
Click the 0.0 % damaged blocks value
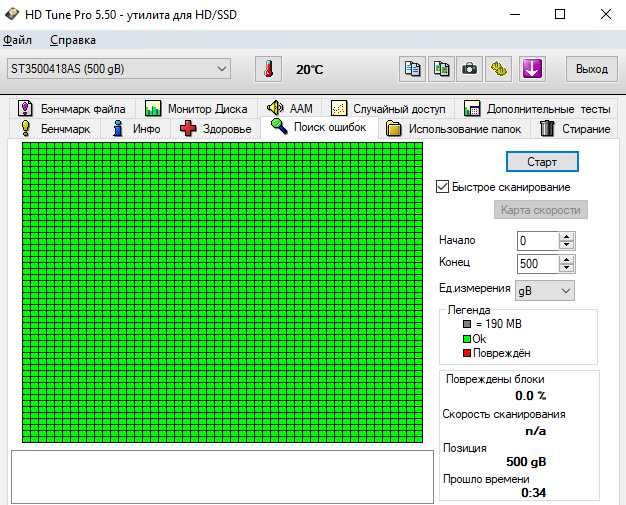tap(530, 396)
